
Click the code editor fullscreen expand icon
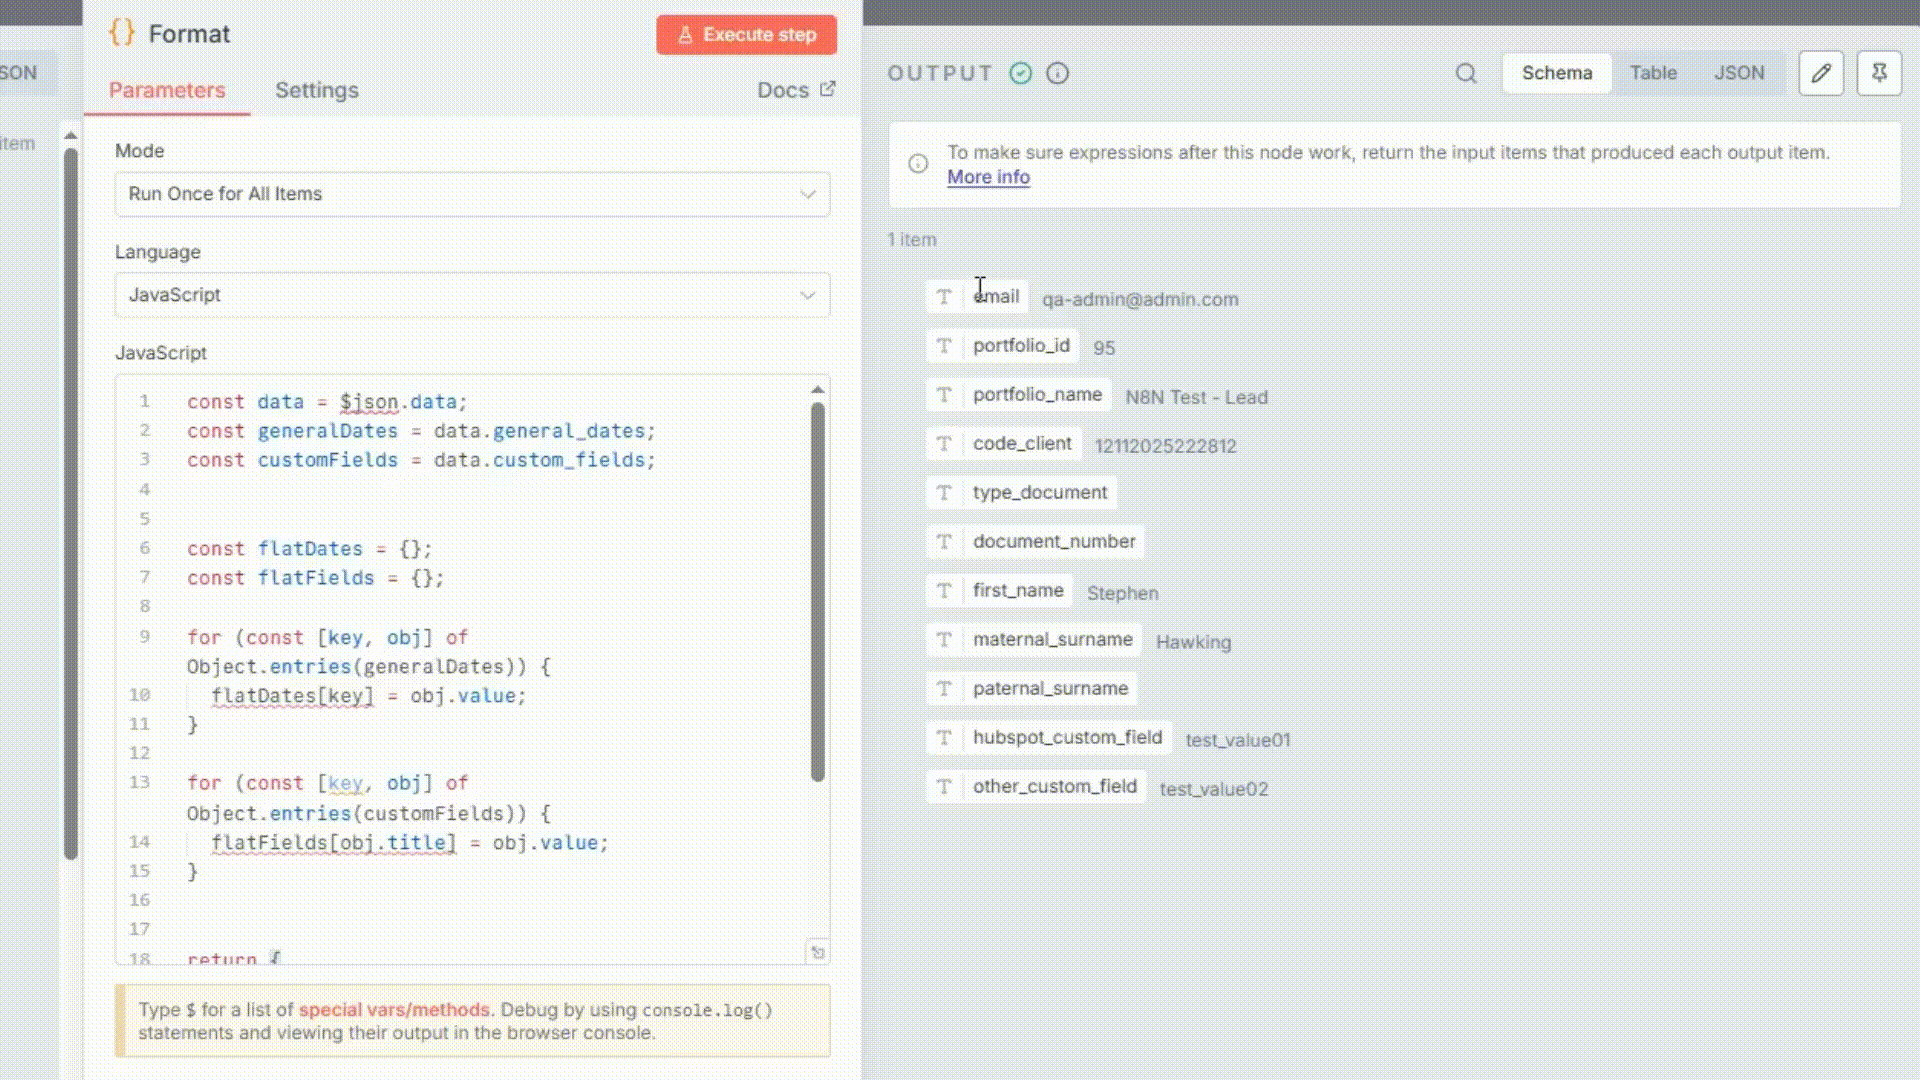tap(817, 952)
